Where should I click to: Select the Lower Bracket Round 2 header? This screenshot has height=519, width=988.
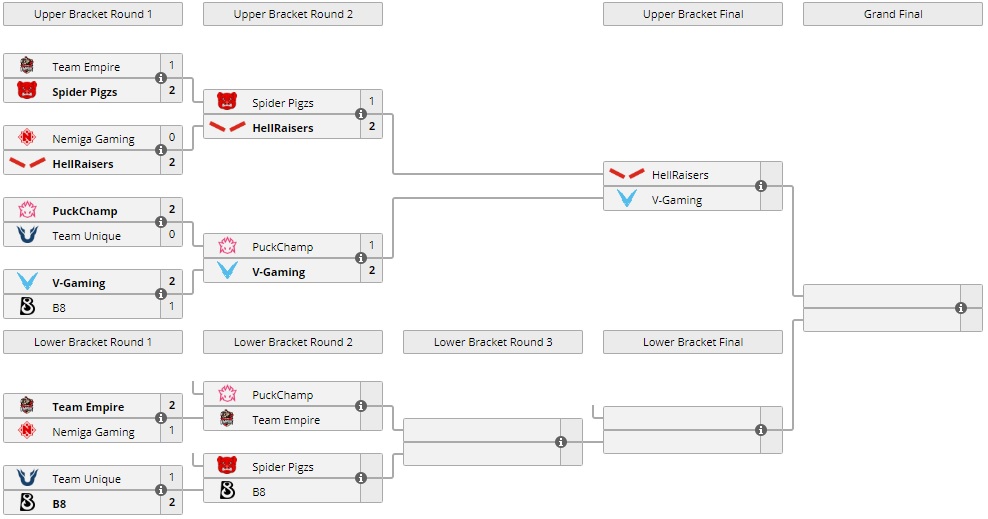coord(293,342)
